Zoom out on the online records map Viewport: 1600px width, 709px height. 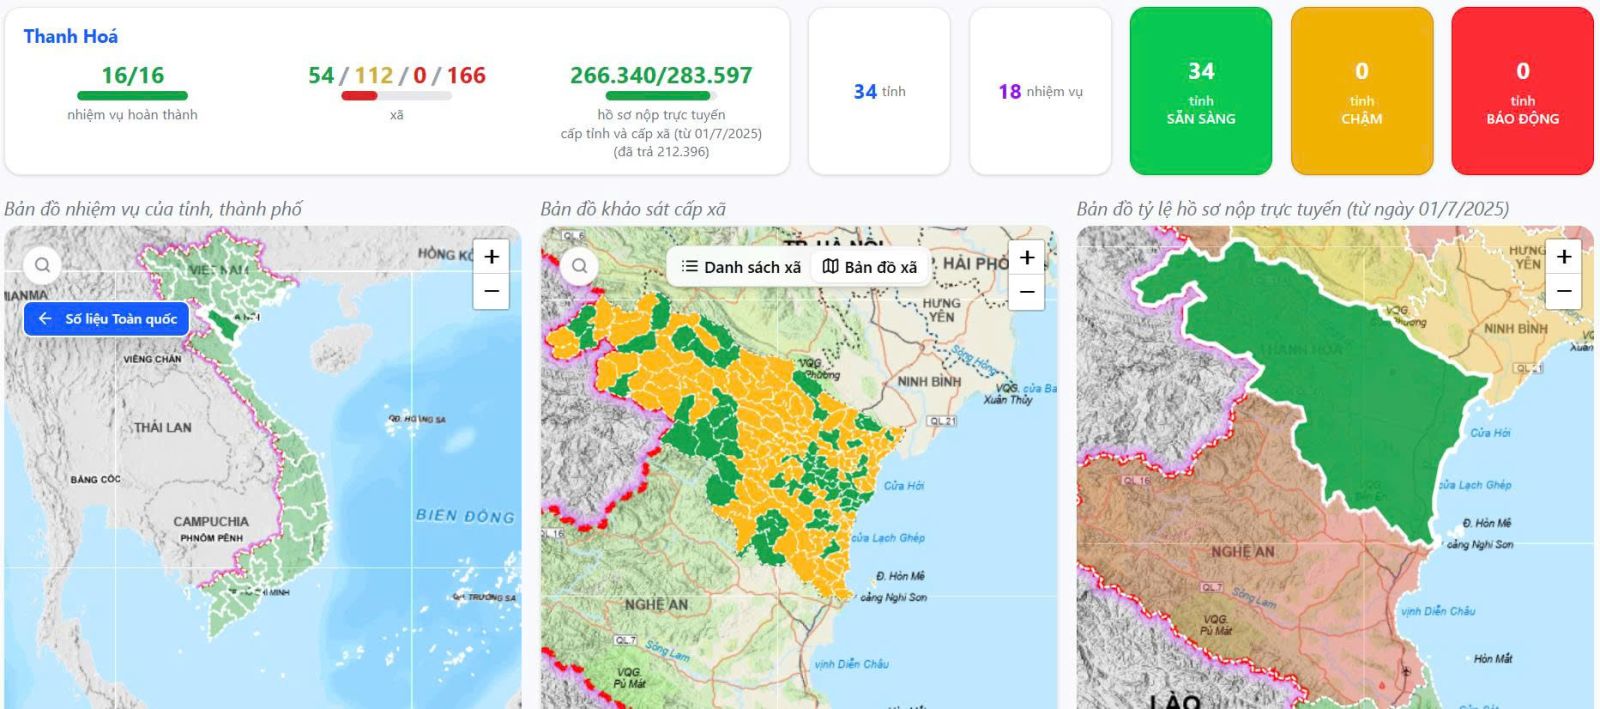click(1564, 291)
